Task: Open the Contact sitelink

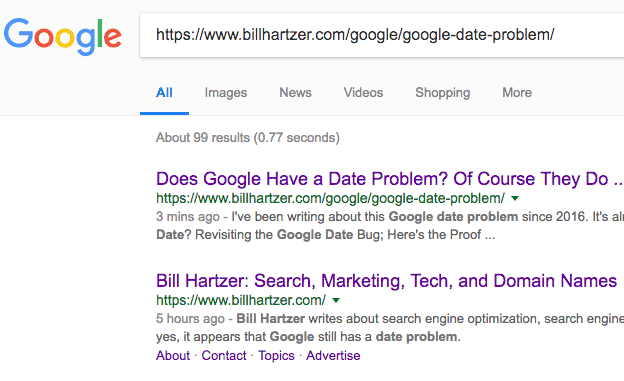Action: tap(224, 356)
